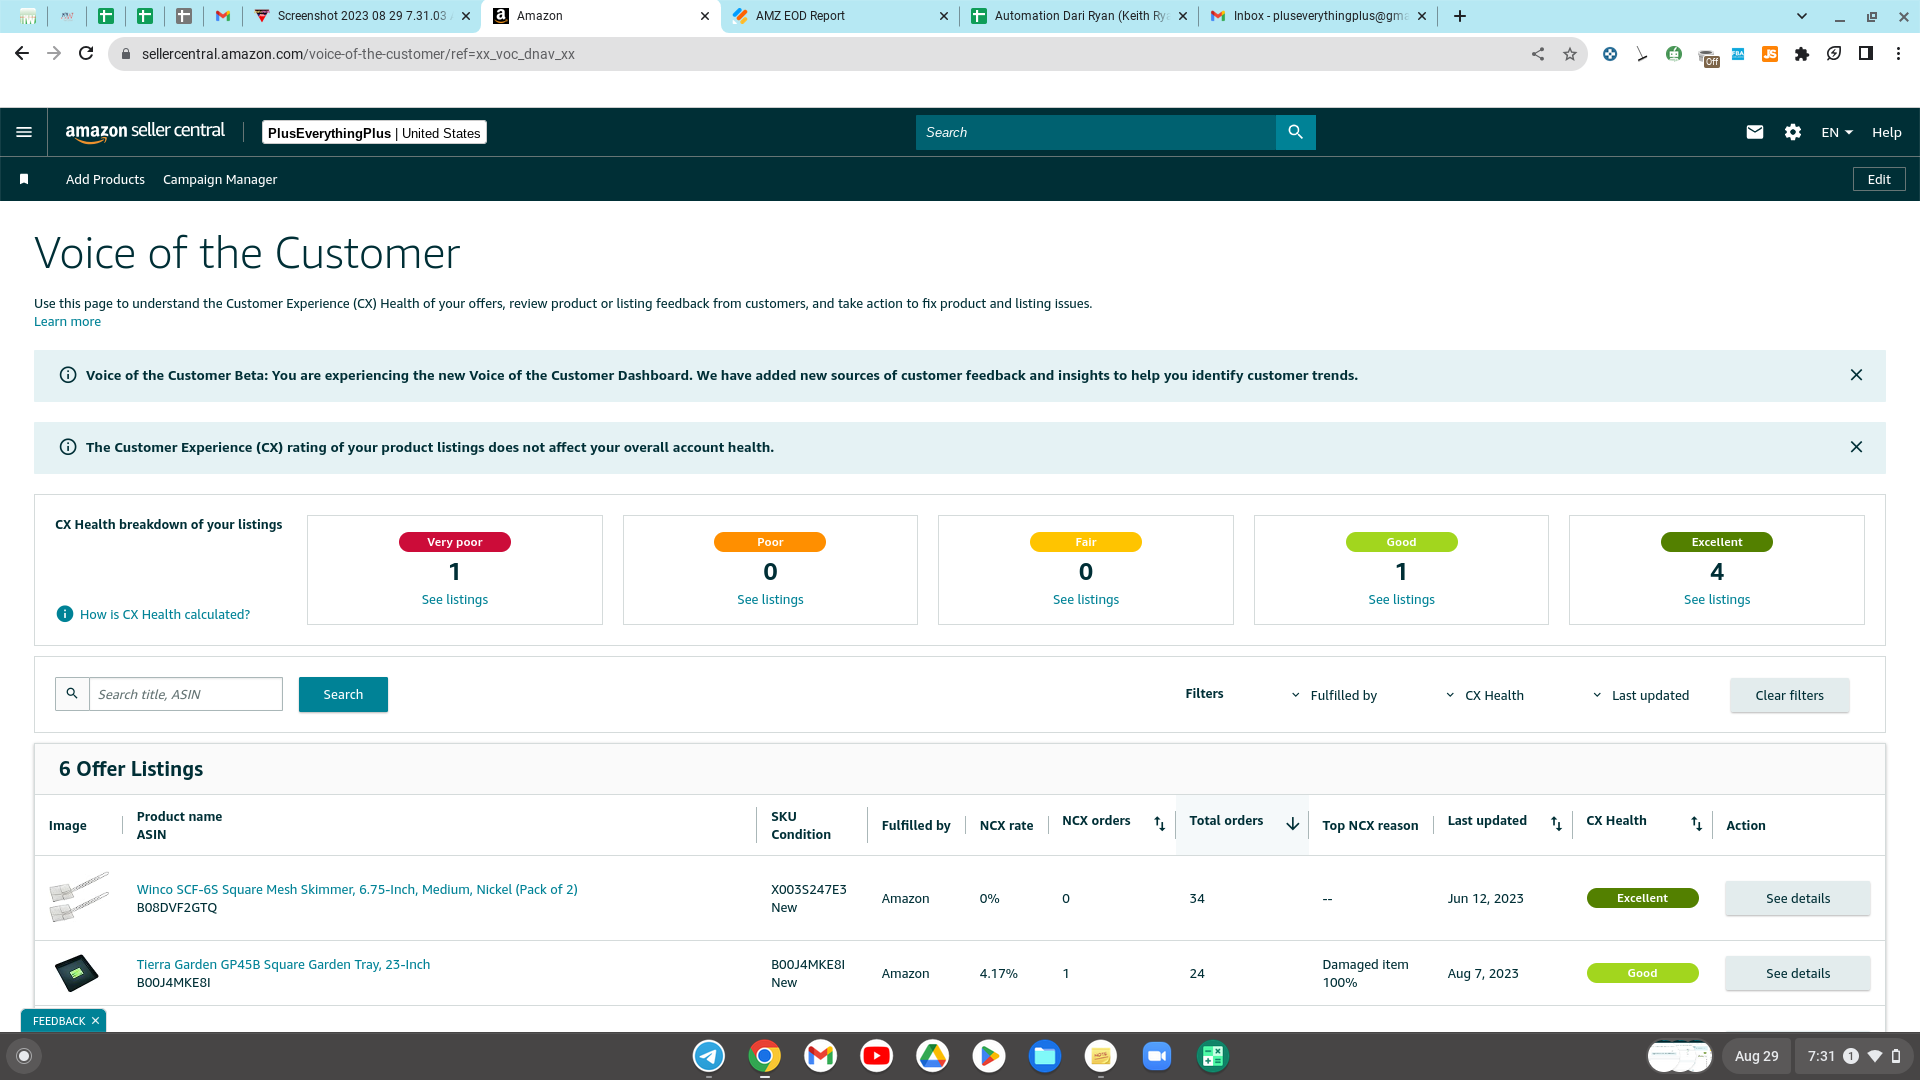
Task: Focus the Search title, ASIN field
Action: tap(186, 694)
